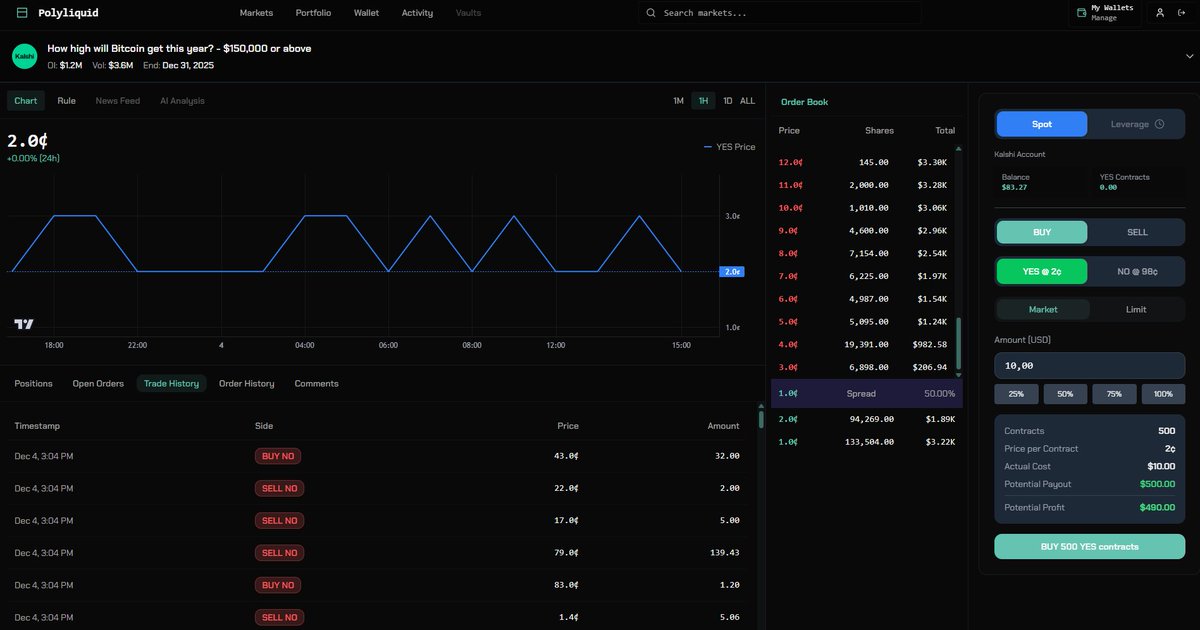
Task: Select the 1H chart interval
Action: point(703,101)
